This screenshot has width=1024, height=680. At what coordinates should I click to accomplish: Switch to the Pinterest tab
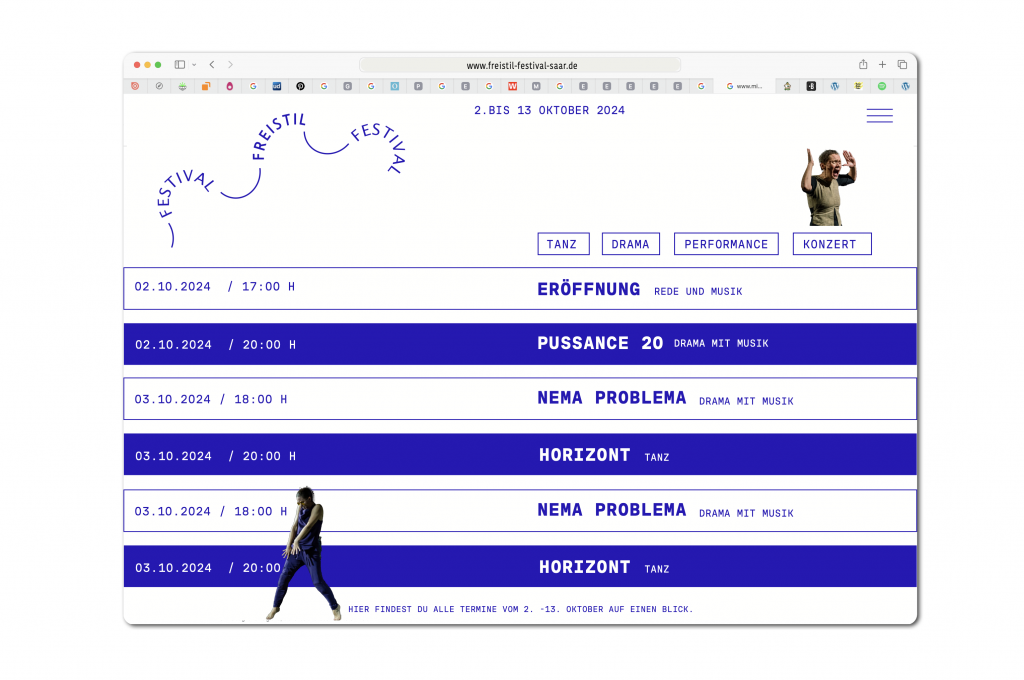(x=300, y=87)
